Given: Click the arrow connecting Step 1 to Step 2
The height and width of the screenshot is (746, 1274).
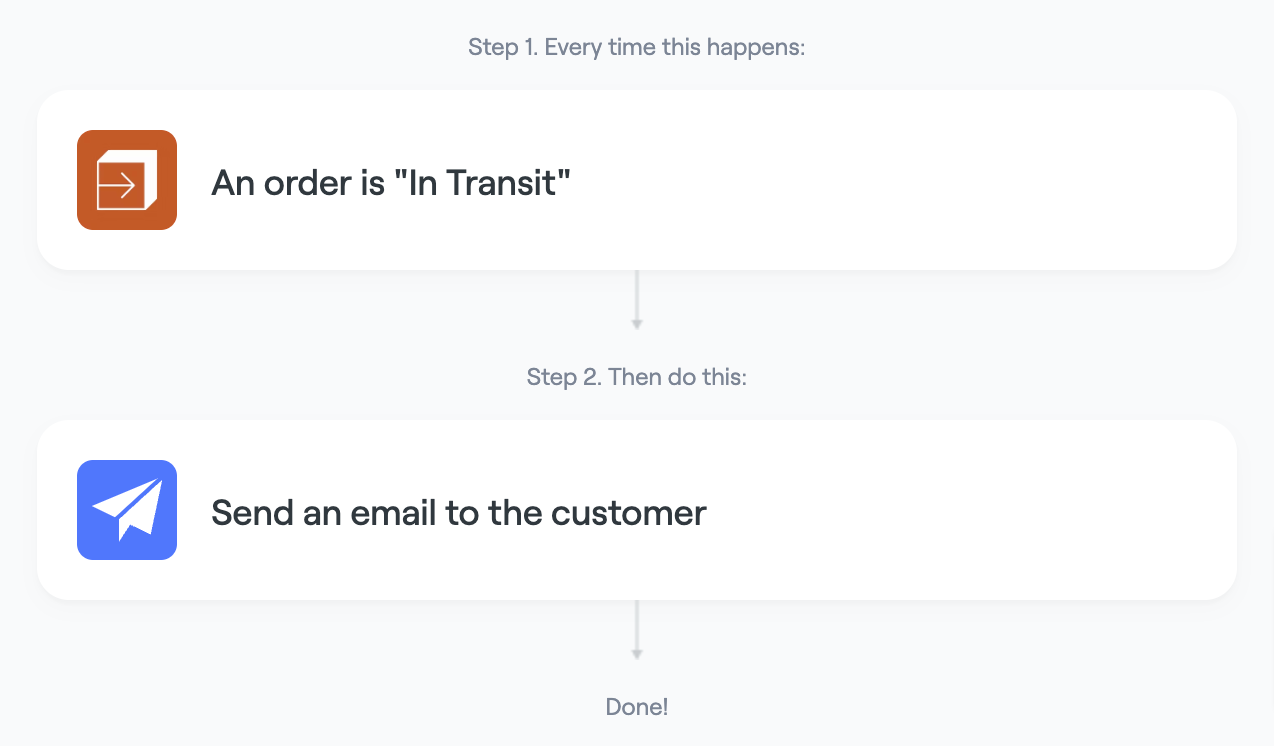Looking at the screenshot, I should (x=637, y=299).
